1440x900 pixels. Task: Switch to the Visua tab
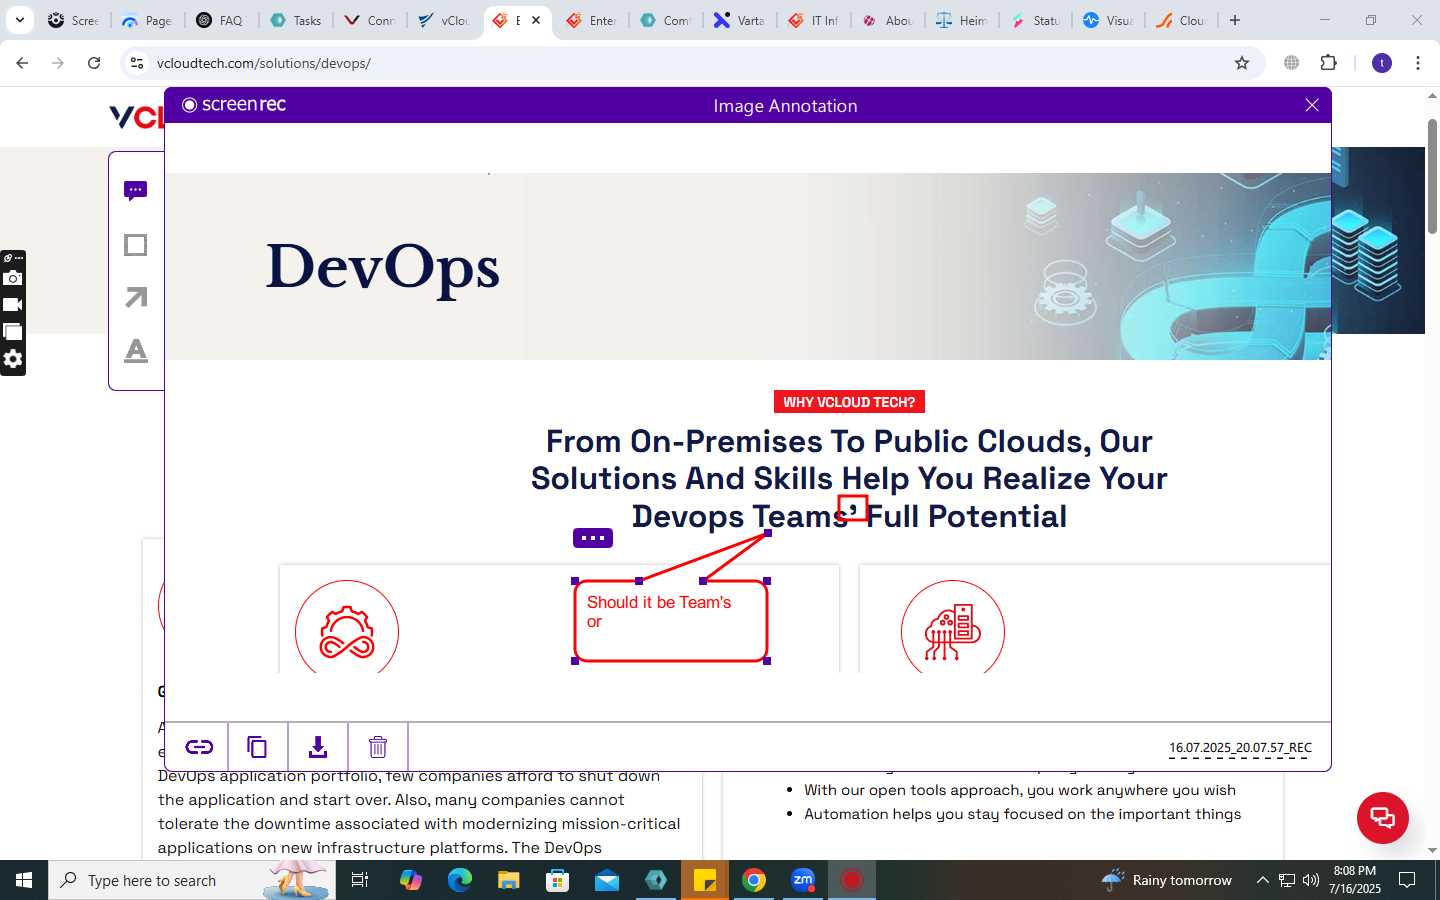1108,20
